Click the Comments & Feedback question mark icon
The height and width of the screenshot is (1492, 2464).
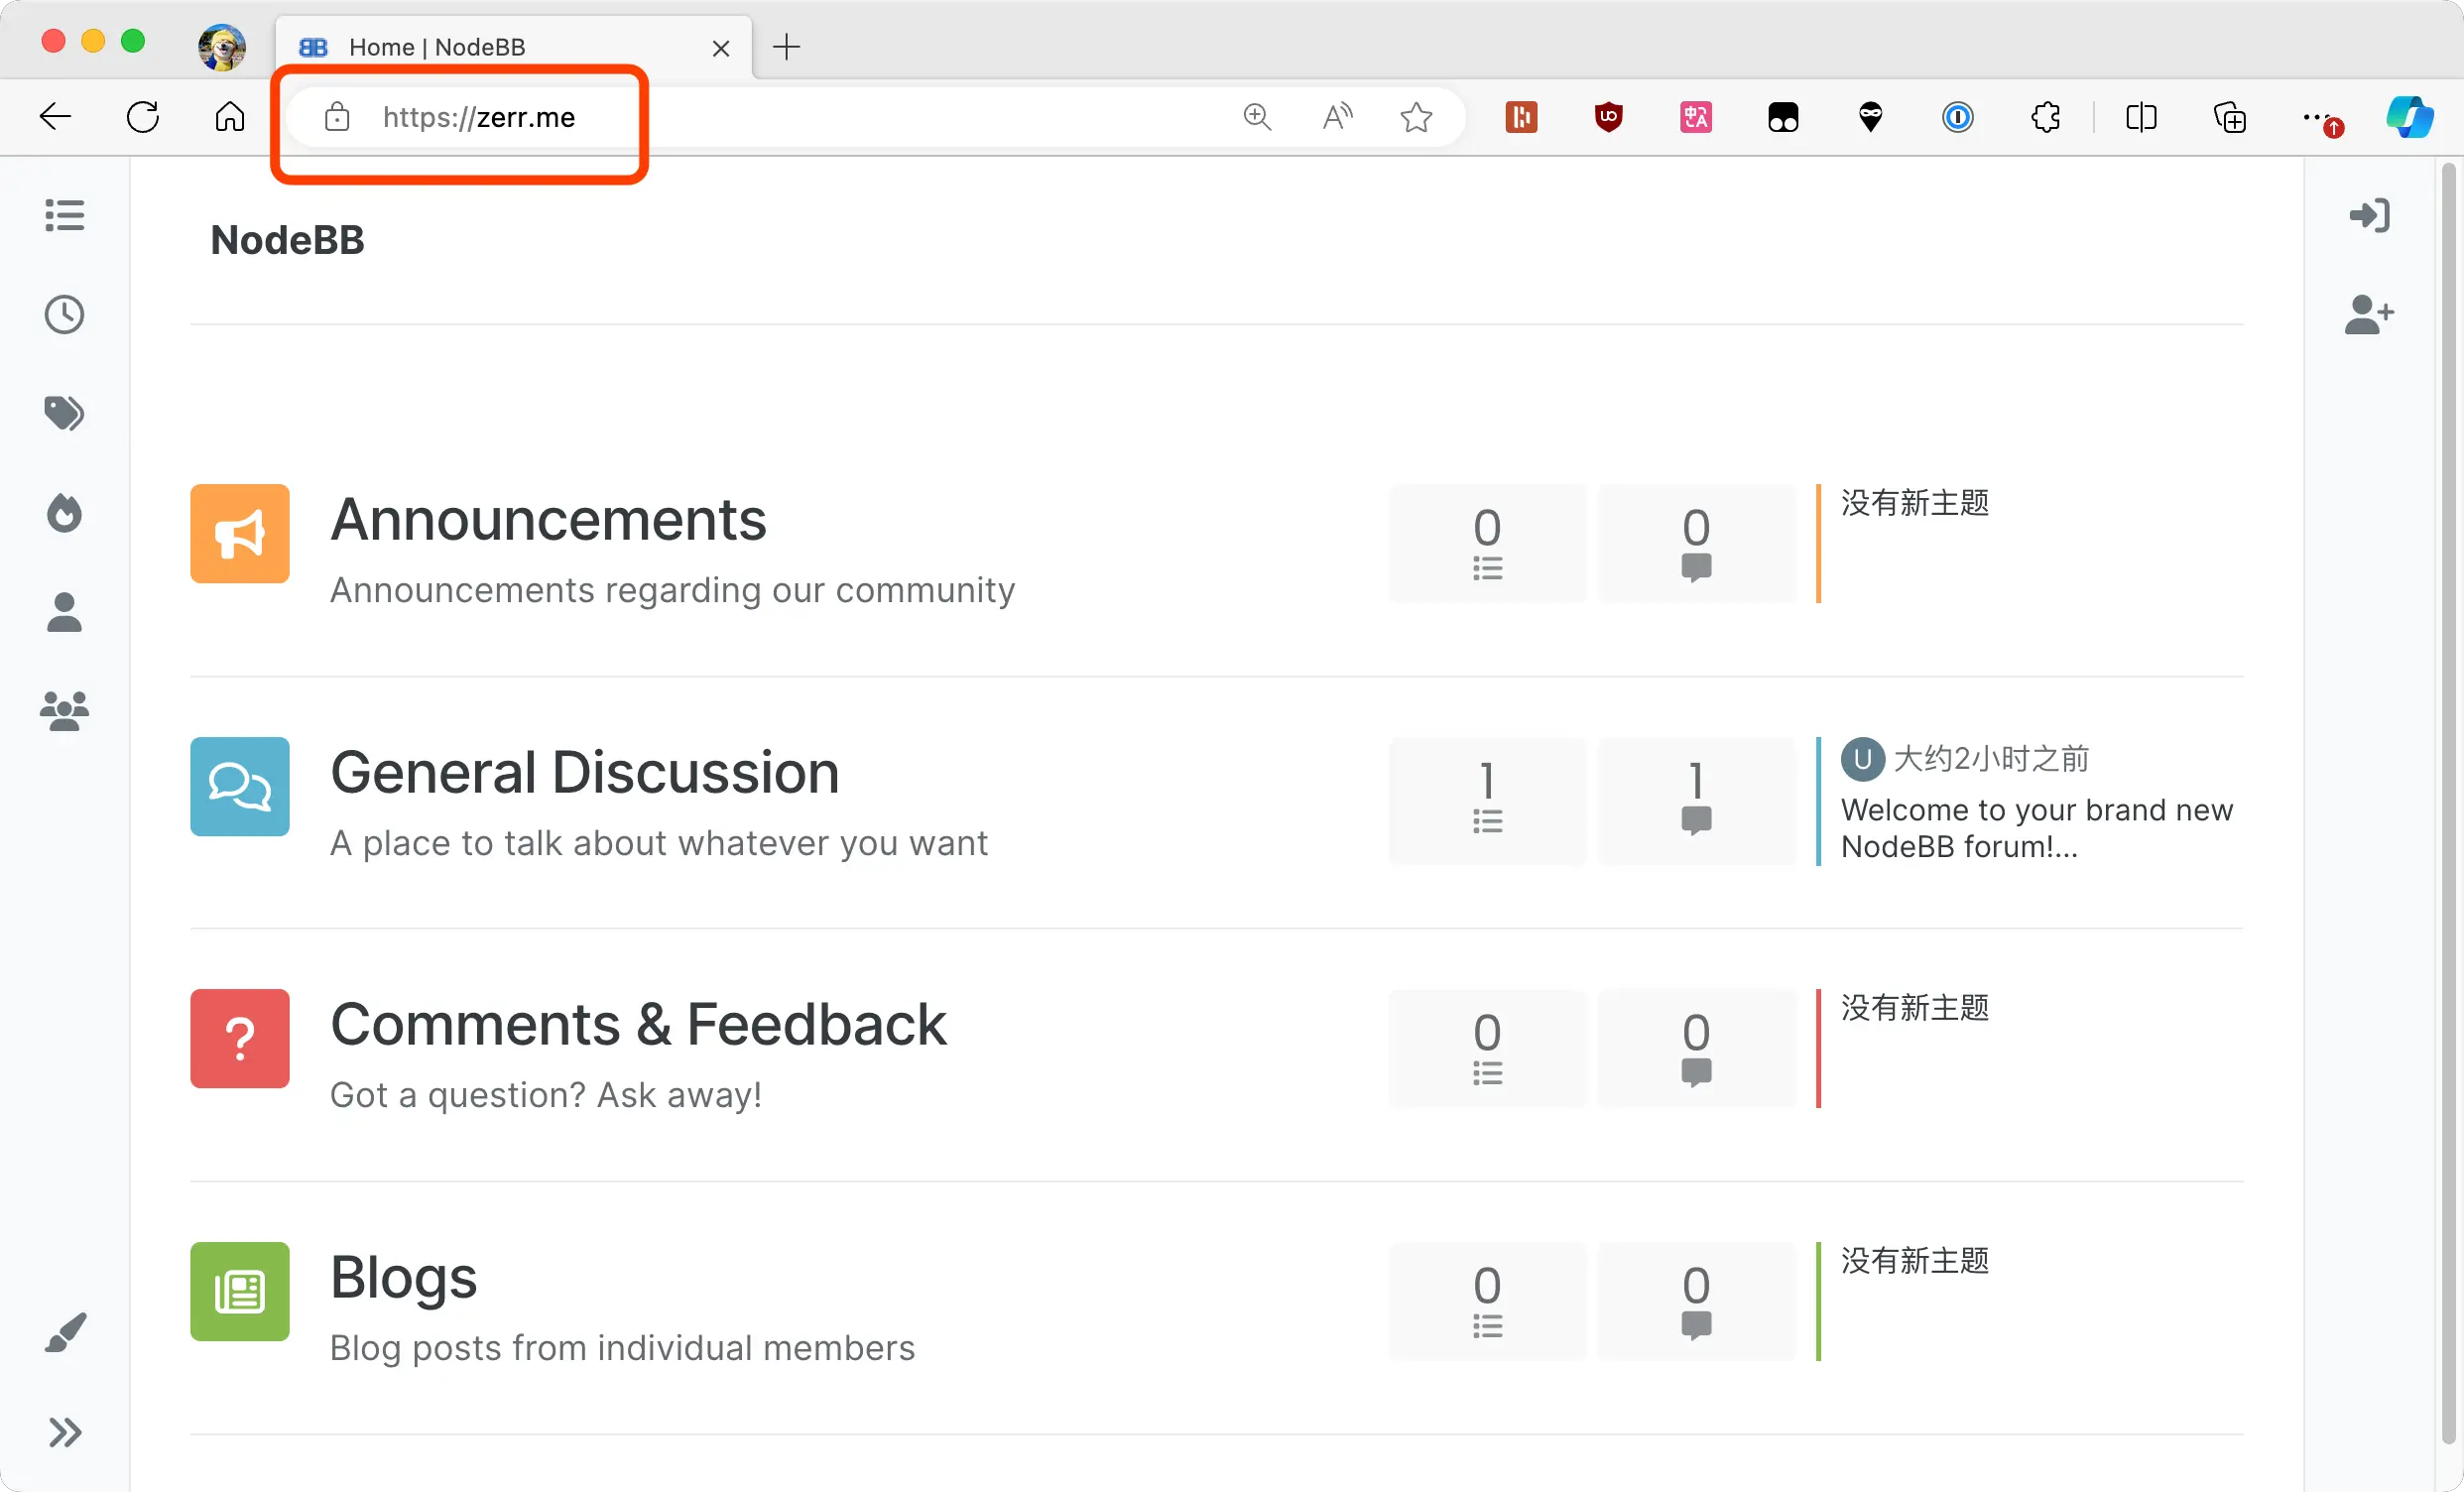240,1038
